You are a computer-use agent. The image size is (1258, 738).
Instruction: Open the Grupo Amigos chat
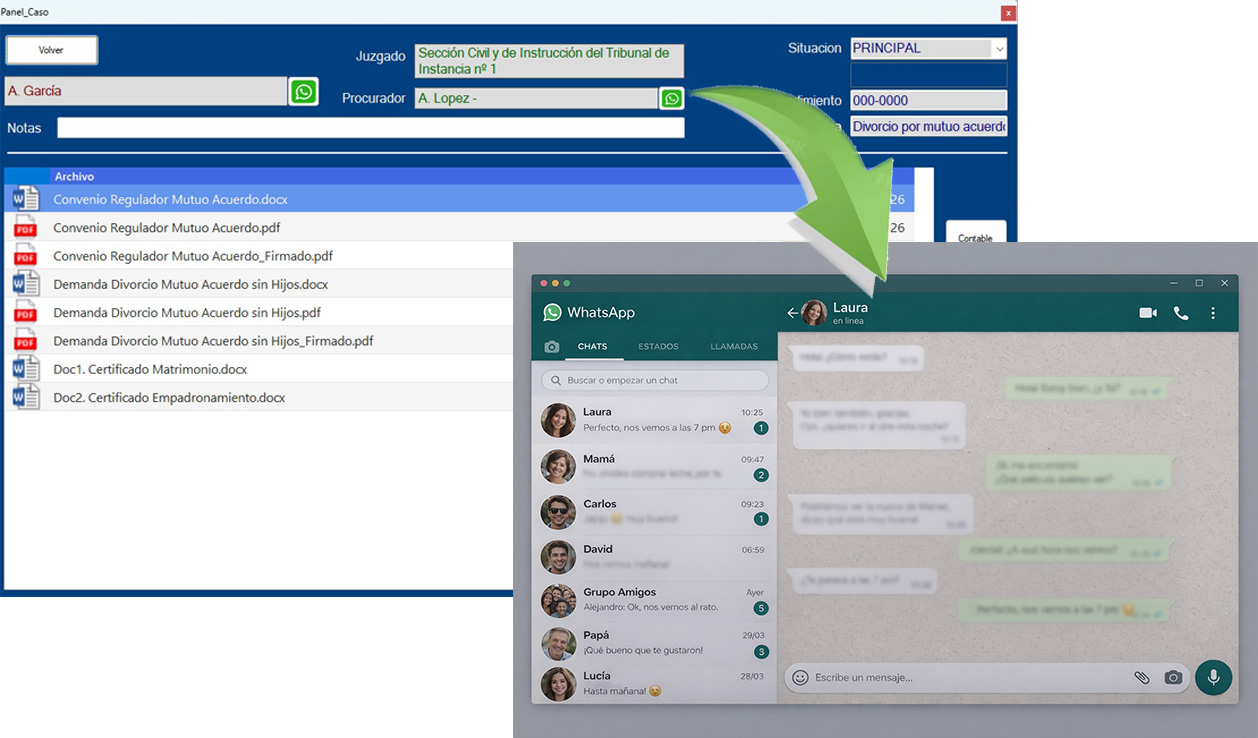click(x=653, y=600)
